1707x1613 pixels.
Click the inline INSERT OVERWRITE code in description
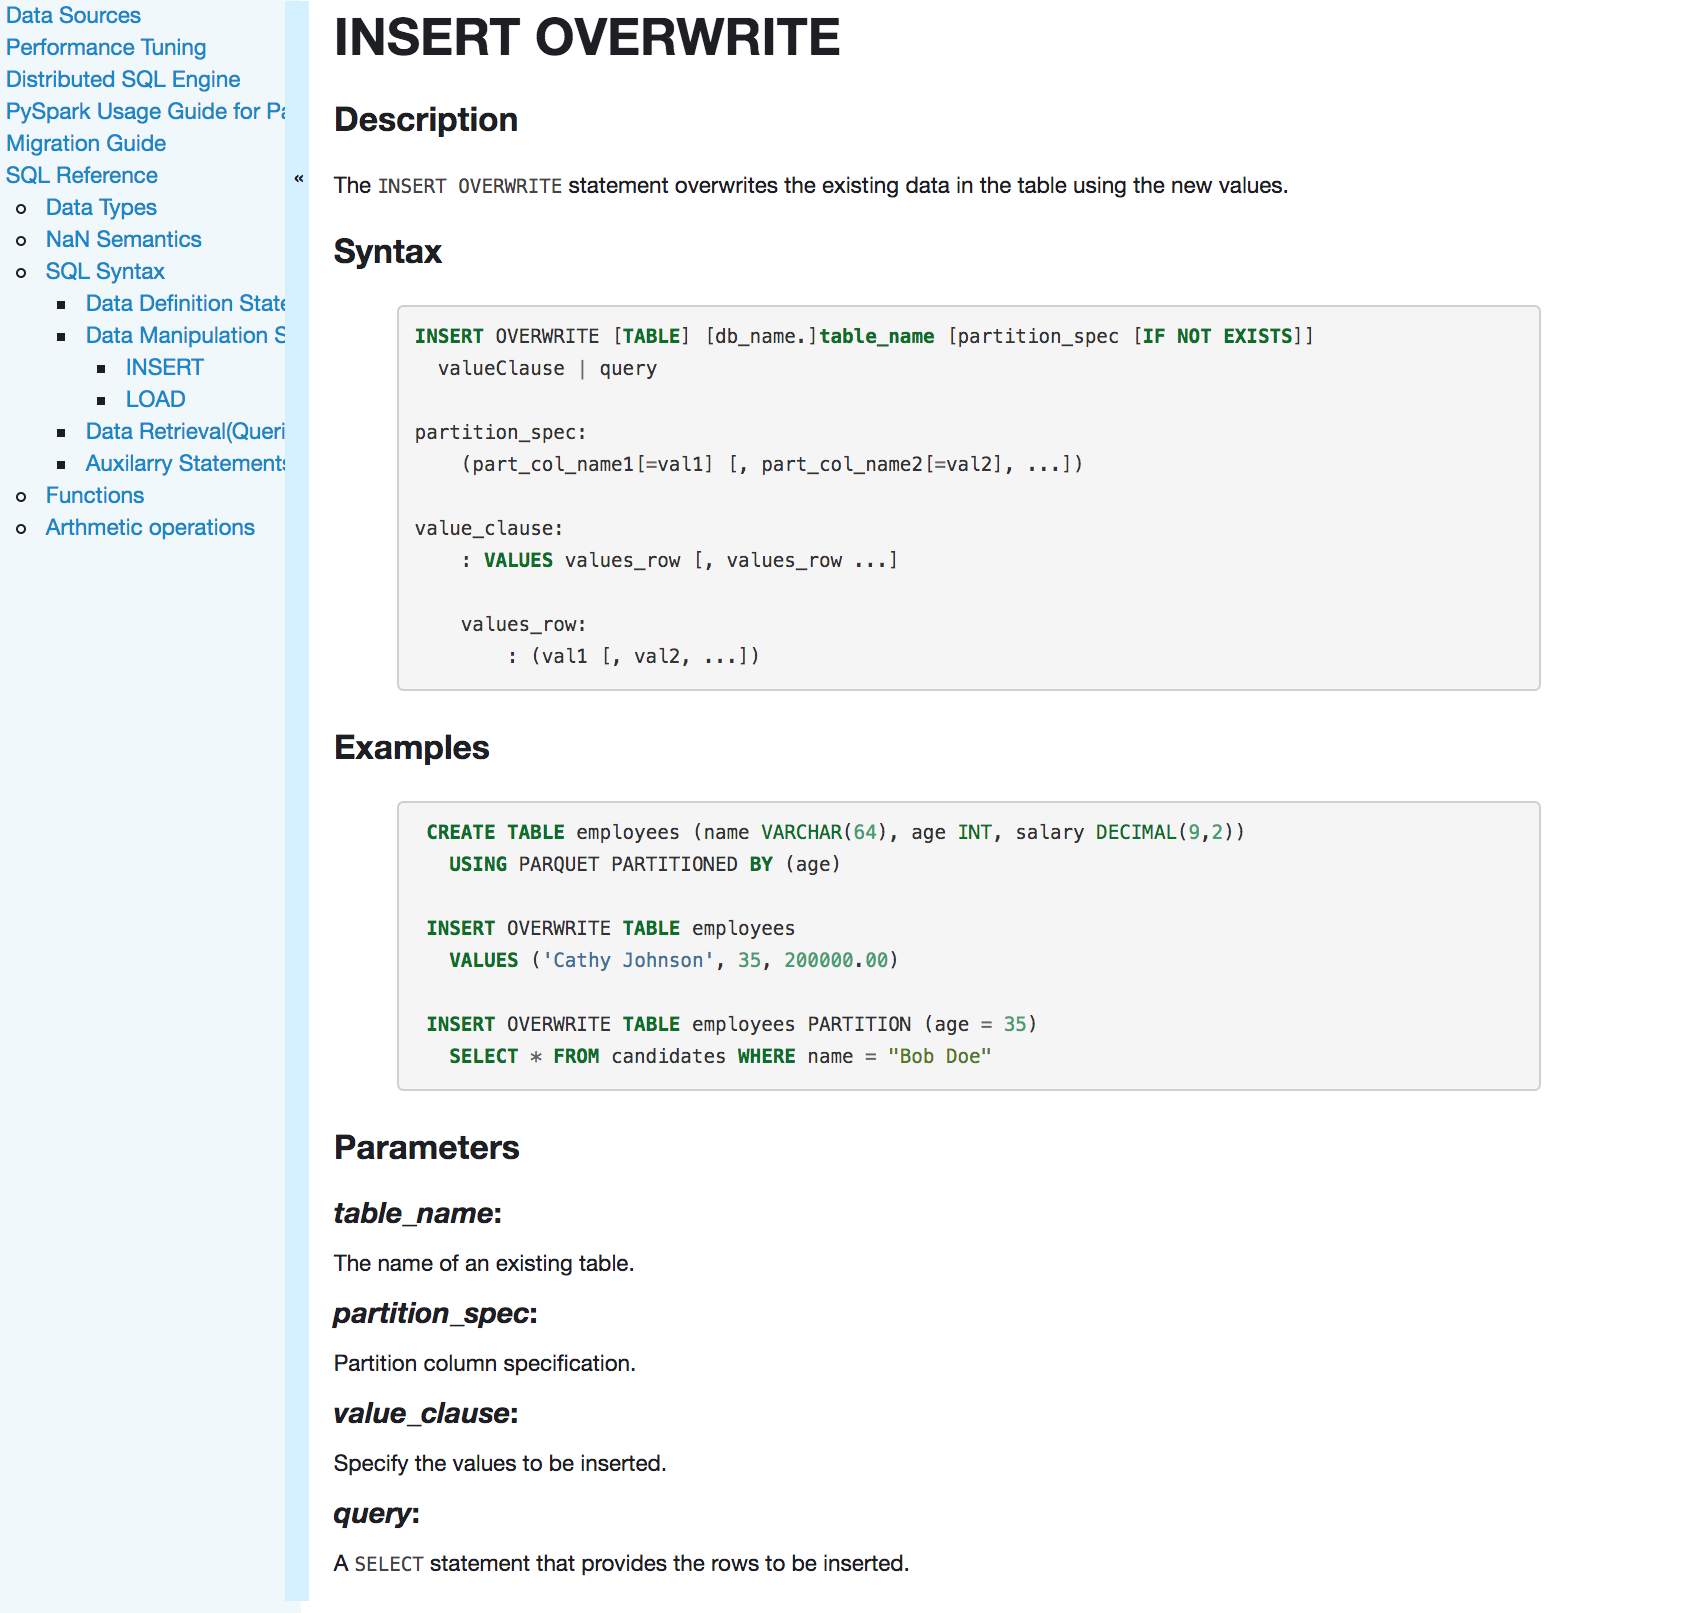(x=470, y=186)
